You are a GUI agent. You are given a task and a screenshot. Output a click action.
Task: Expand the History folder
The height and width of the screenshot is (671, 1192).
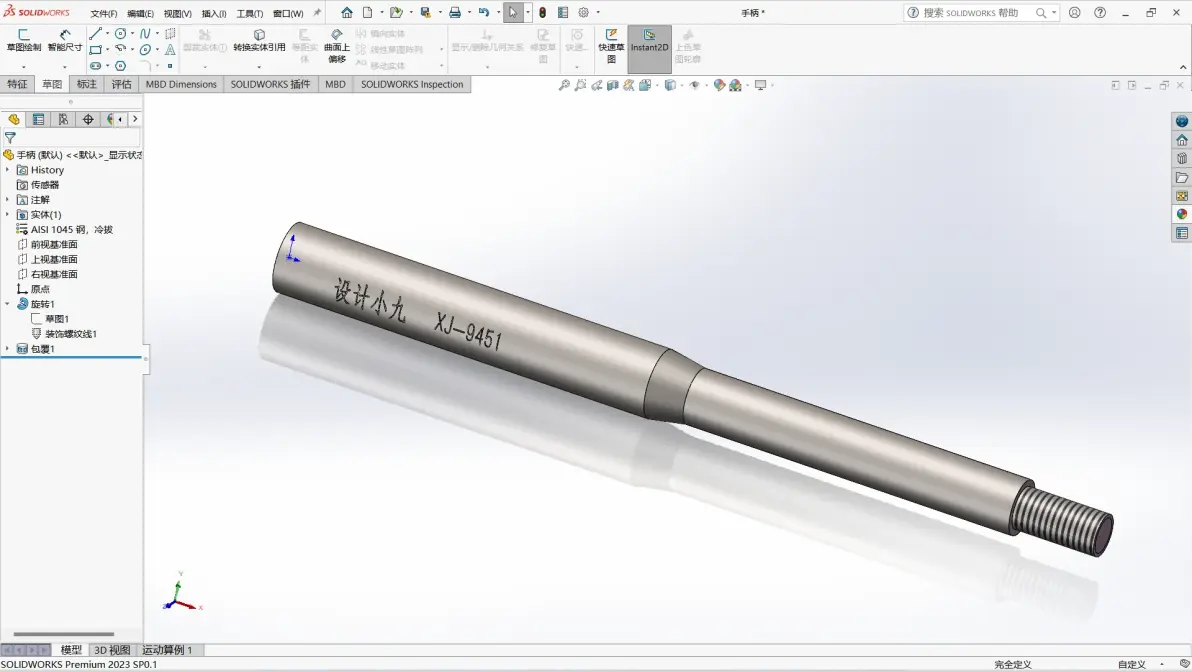pyautogui.click(x=8, y=170)
